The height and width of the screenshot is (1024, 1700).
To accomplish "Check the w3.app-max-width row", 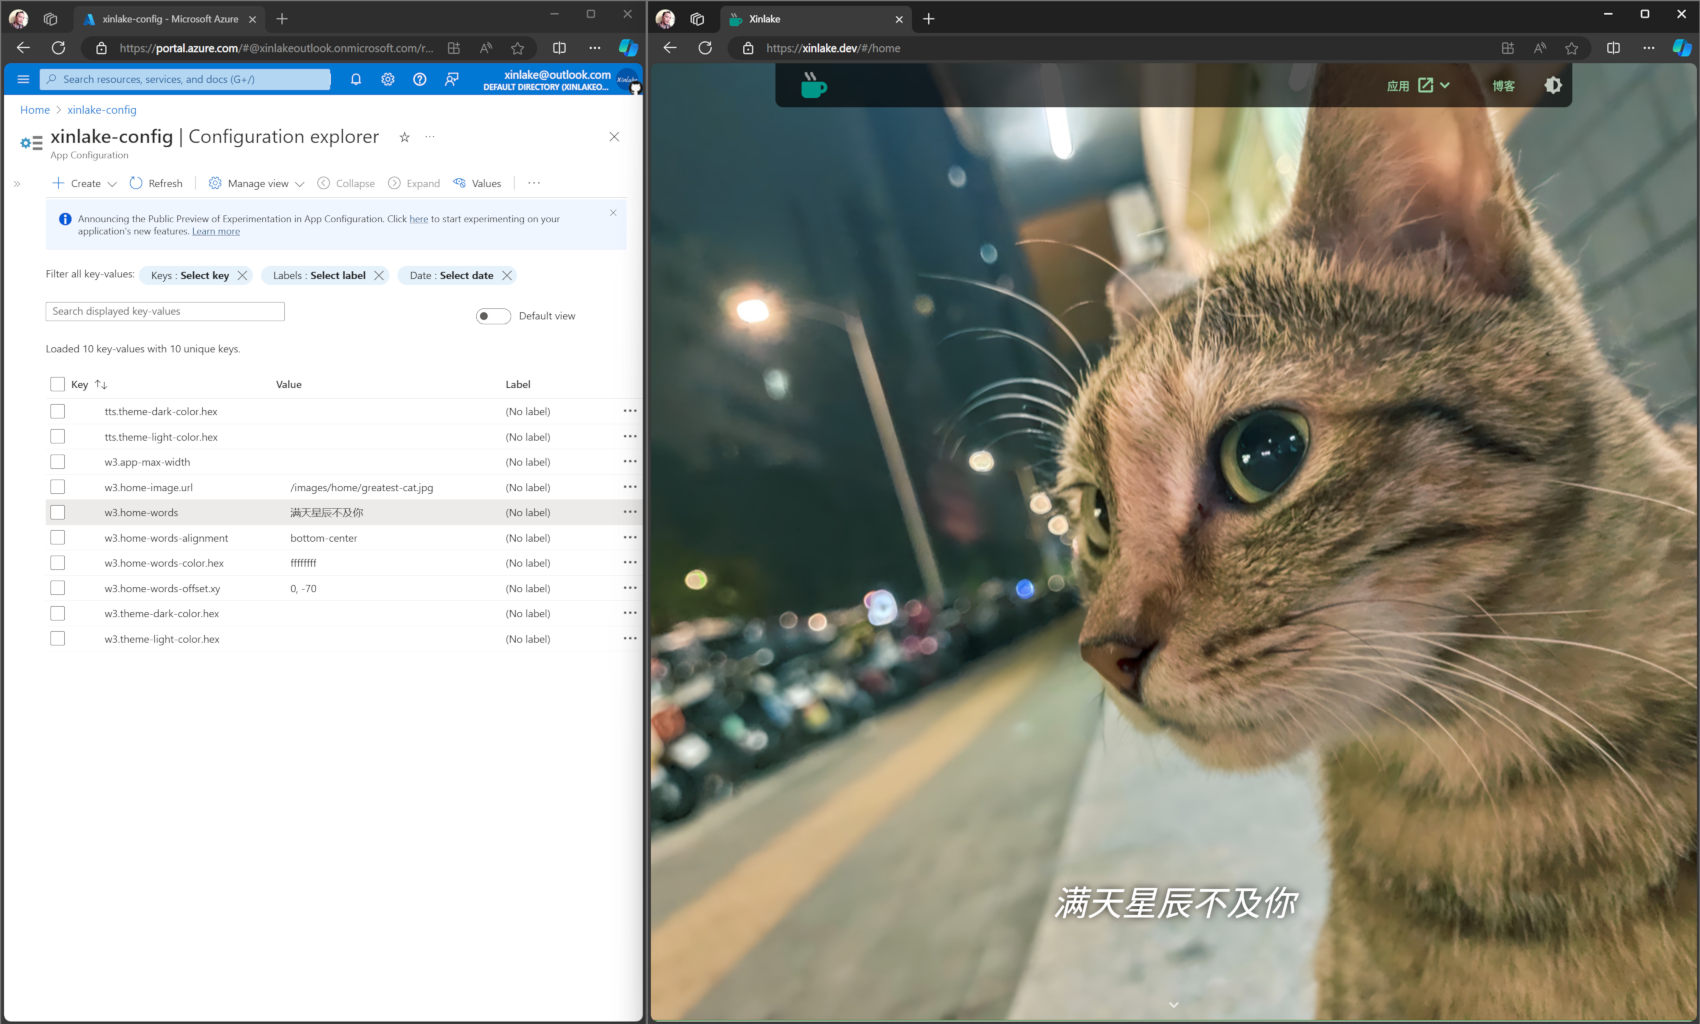I will click(57, 462).
